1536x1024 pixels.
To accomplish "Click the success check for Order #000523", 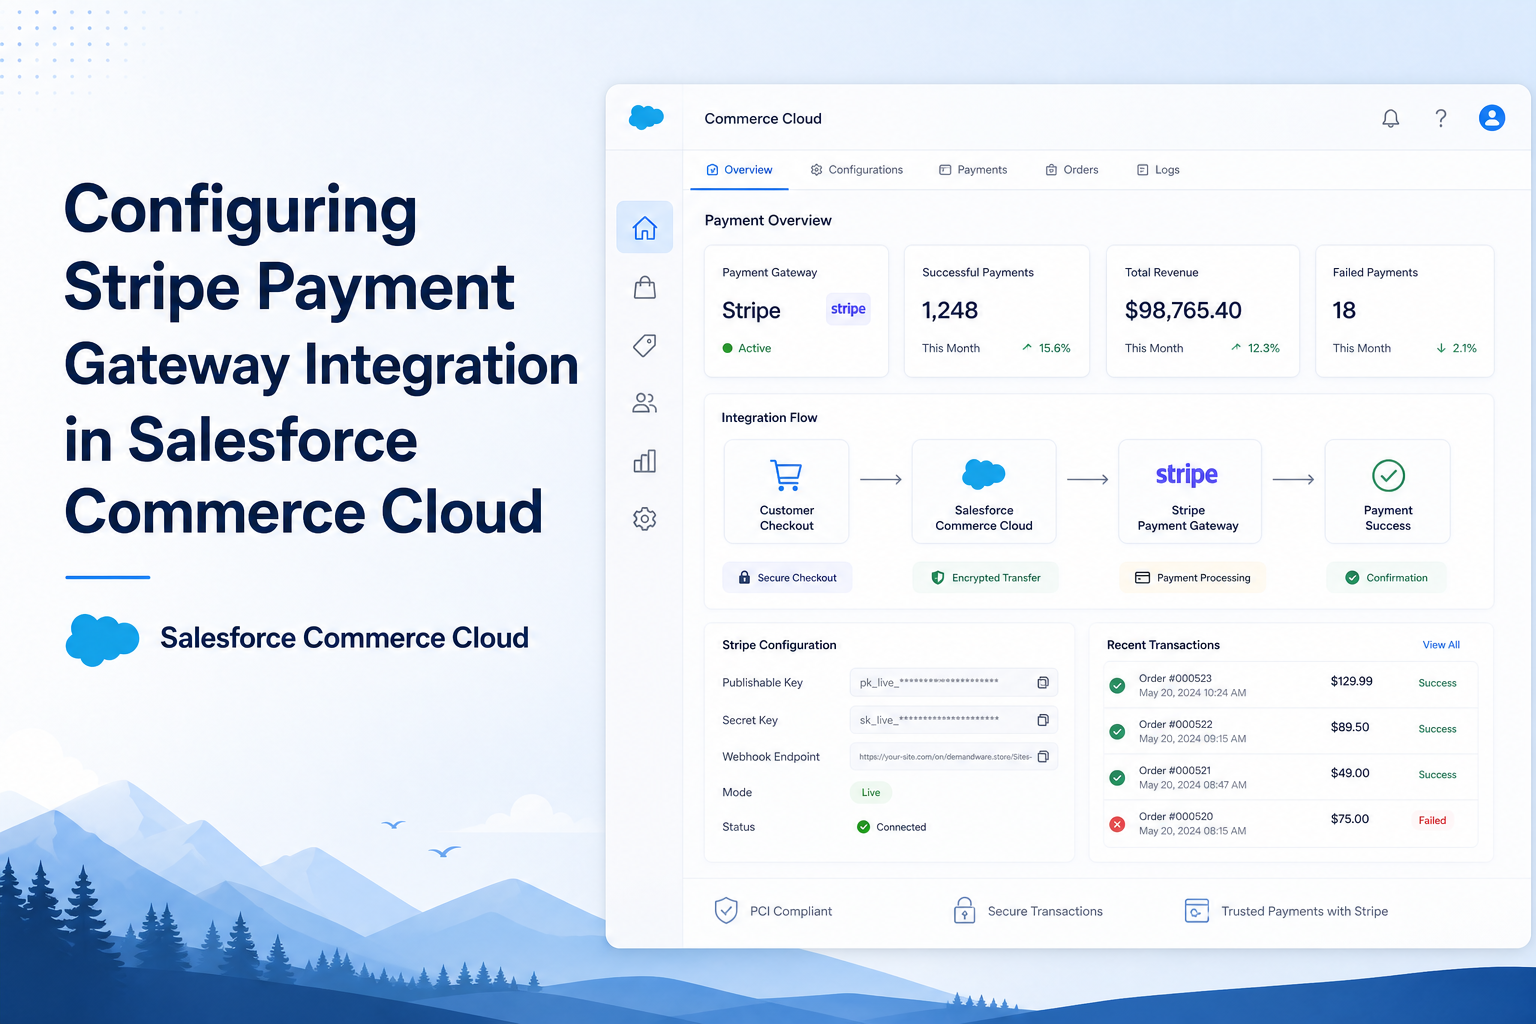I will coord(1117,686).
